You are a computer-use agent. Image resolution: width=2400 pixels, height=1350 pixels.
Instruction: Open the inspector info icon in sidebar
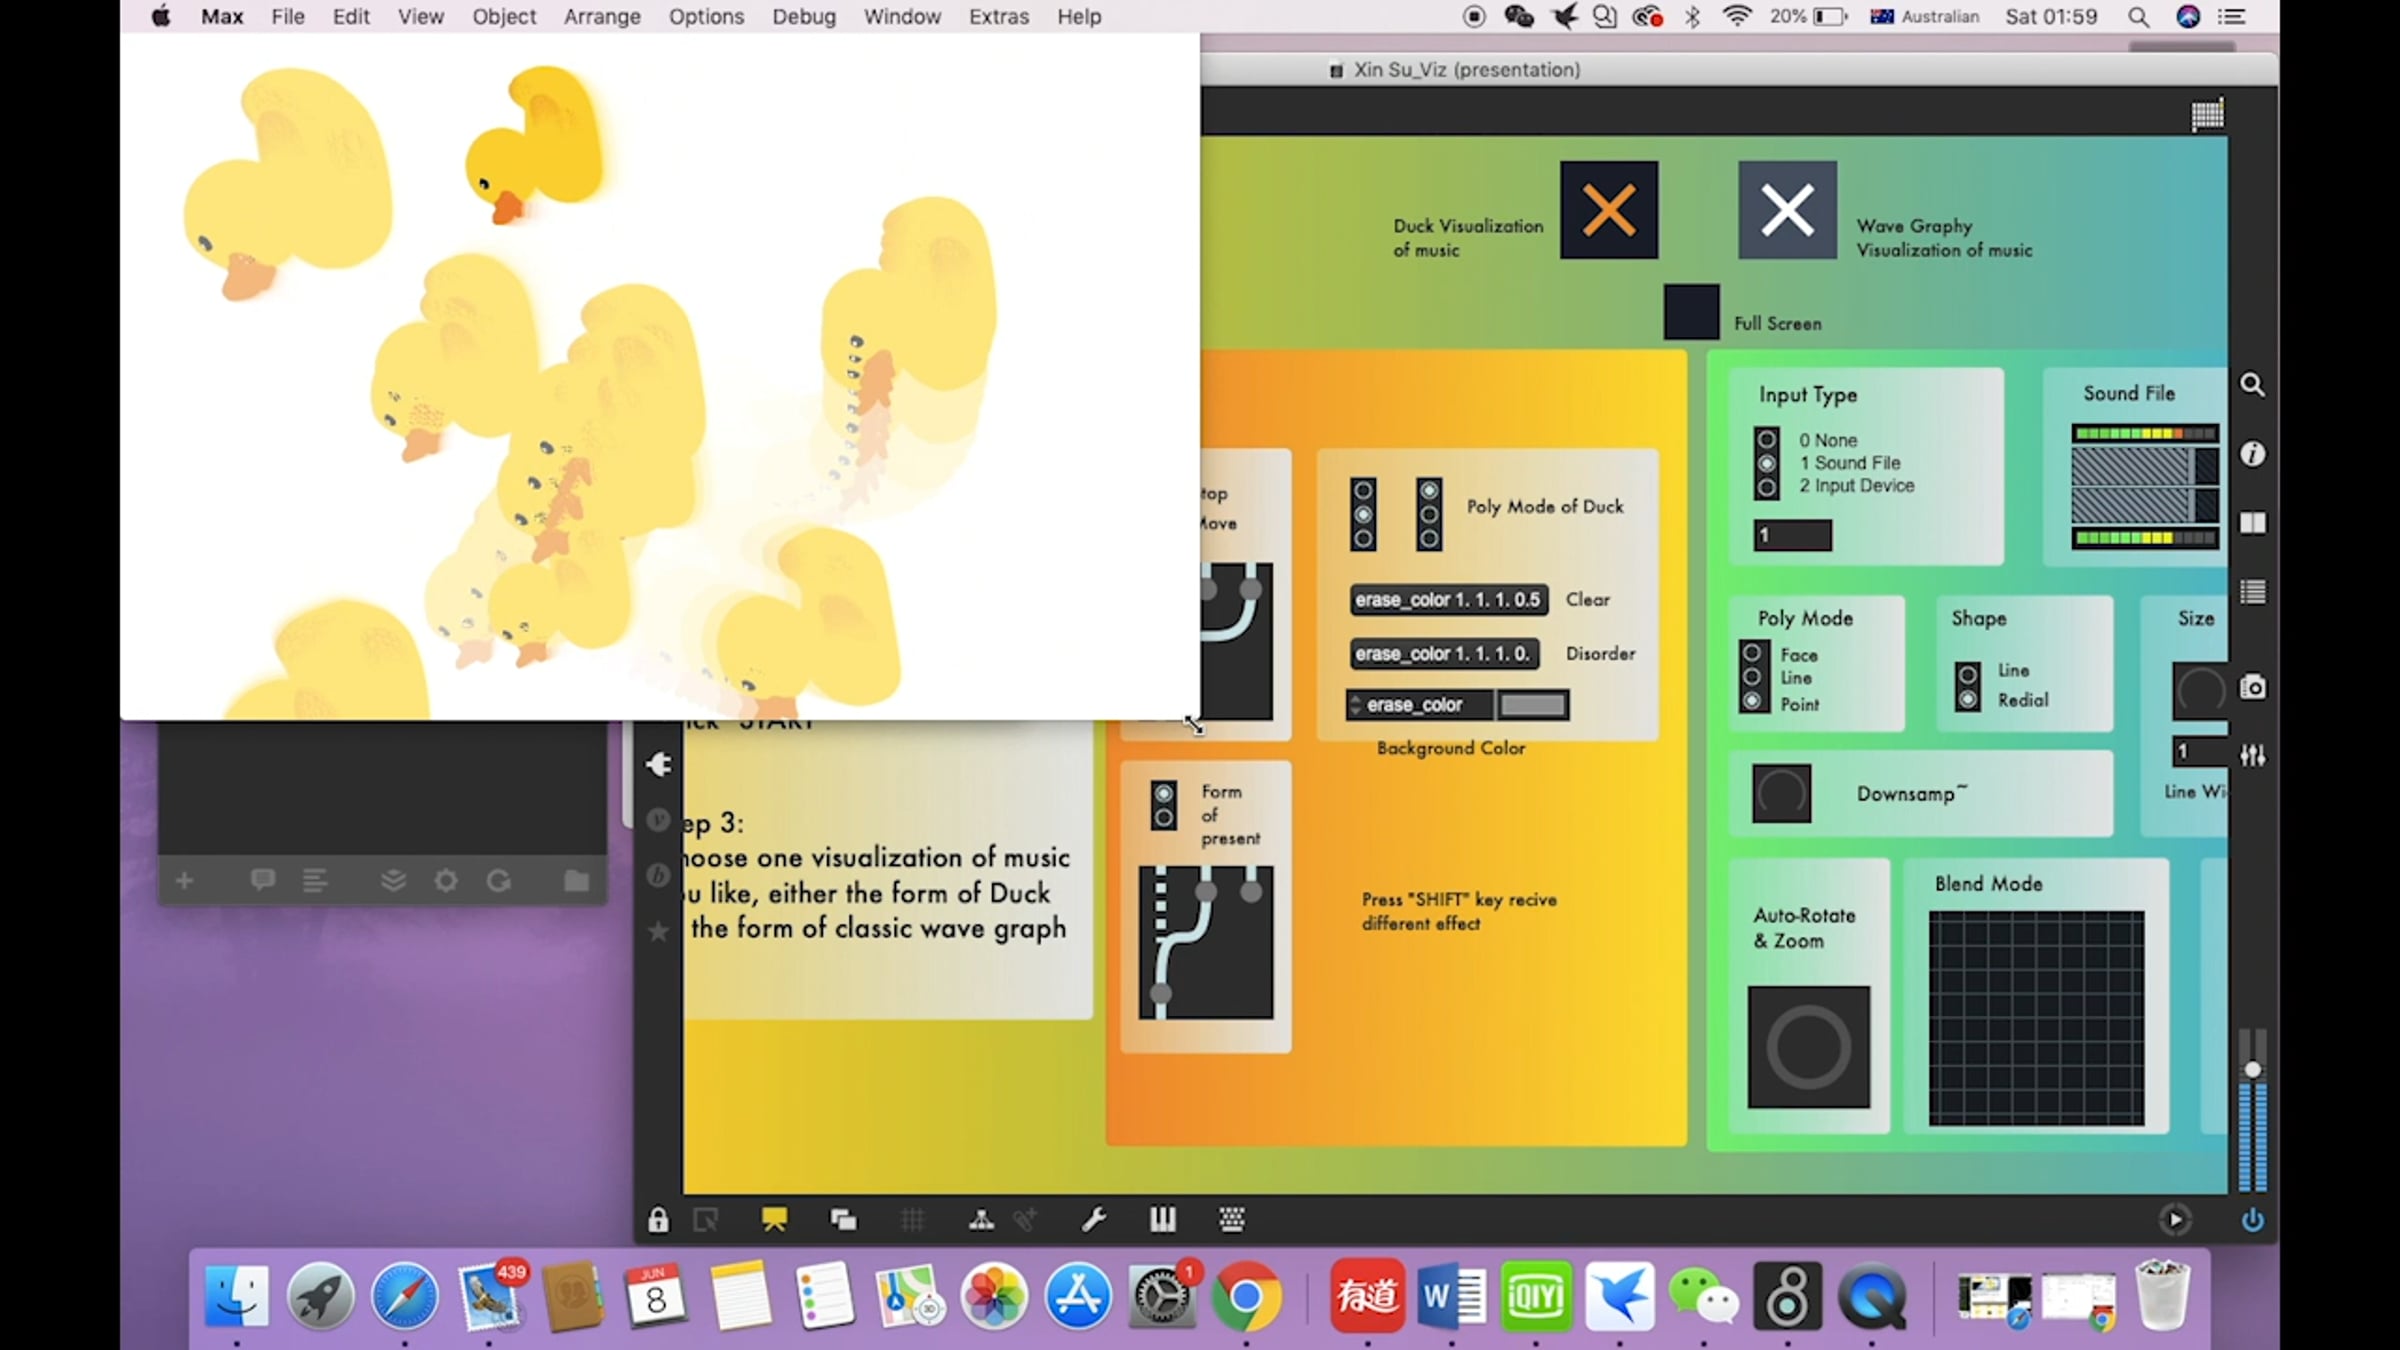[2252, 454]
